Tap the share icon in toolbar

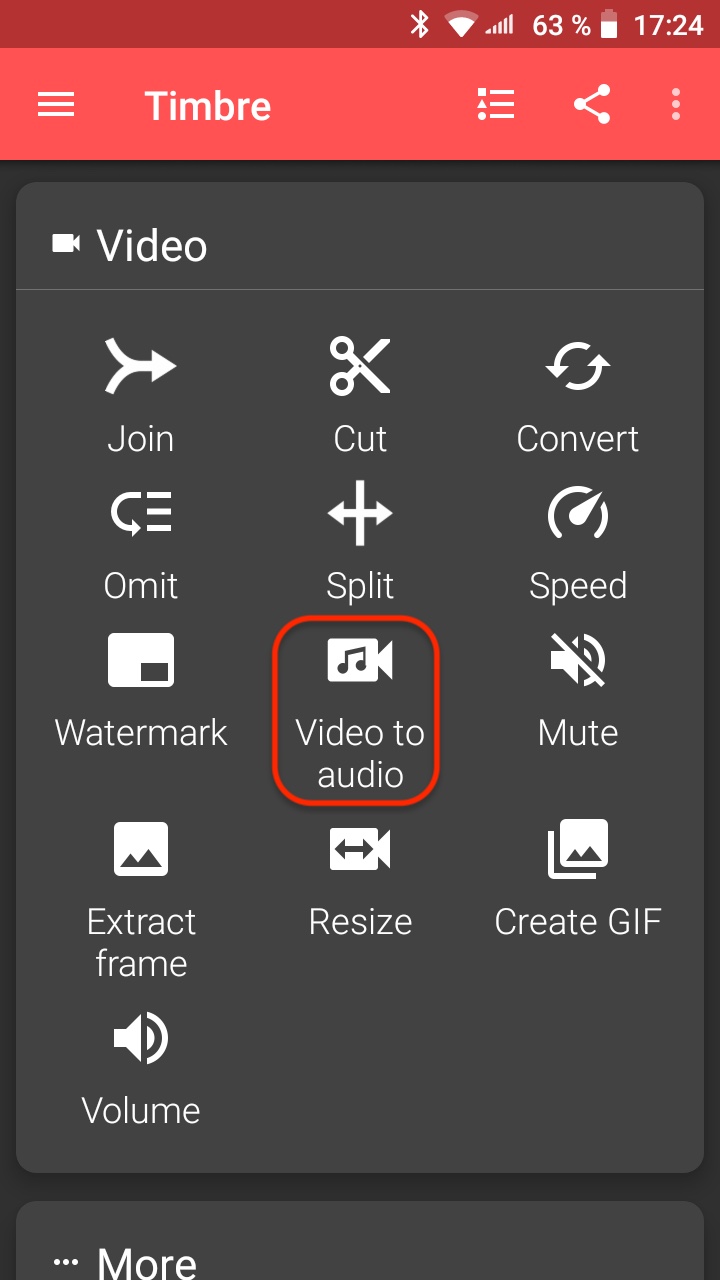(592, 105)
